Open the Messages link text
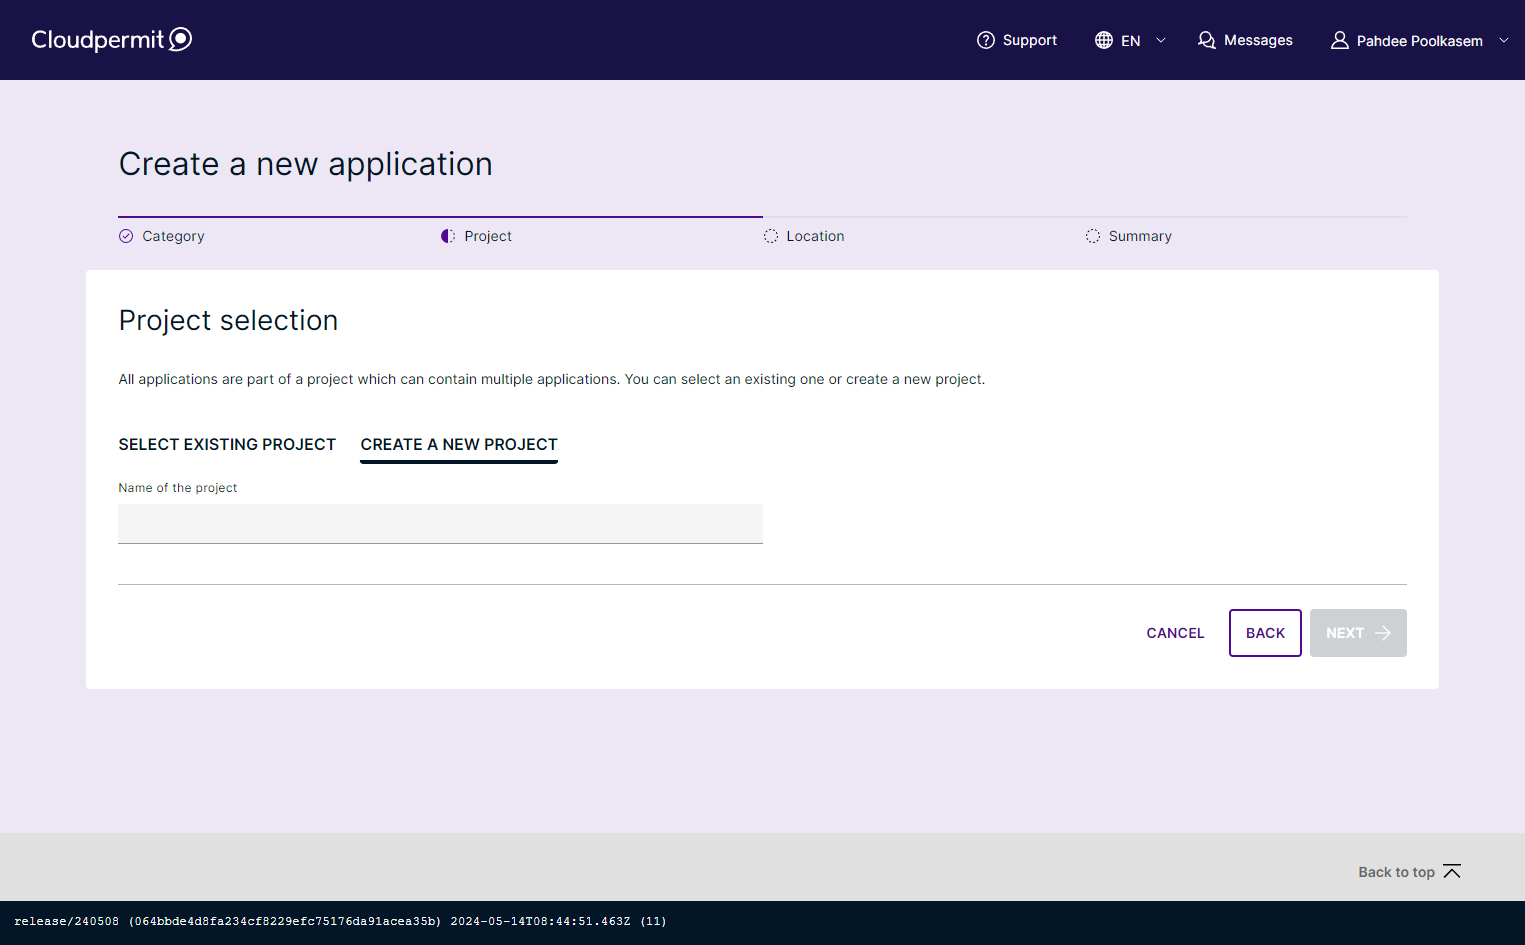This screenshot has height=945, width=1525. pos(1258,40)
